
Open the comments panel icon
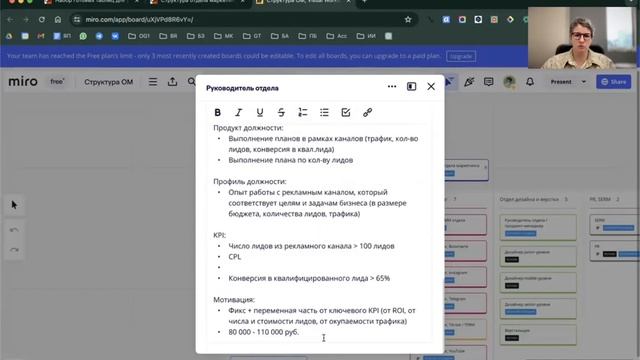click(x=488, y=82)
